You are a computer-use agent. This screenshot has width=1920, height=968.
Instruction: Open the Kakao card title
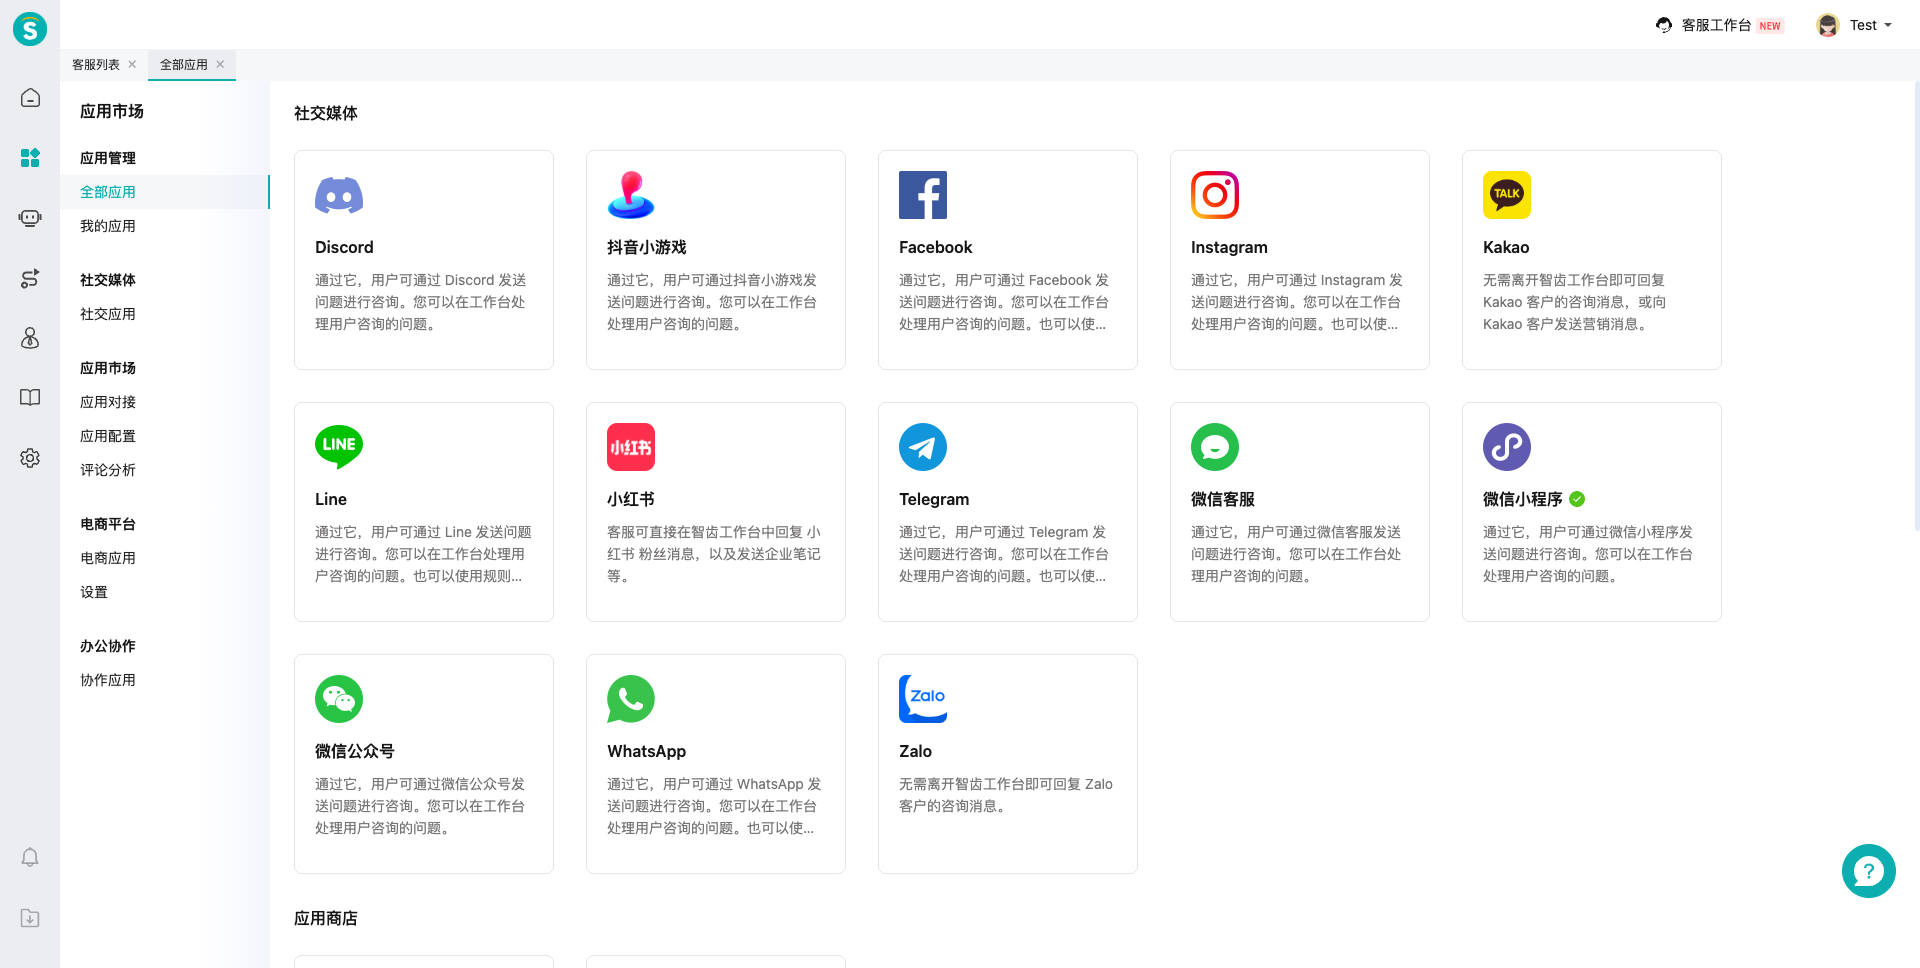(1506, 247)
